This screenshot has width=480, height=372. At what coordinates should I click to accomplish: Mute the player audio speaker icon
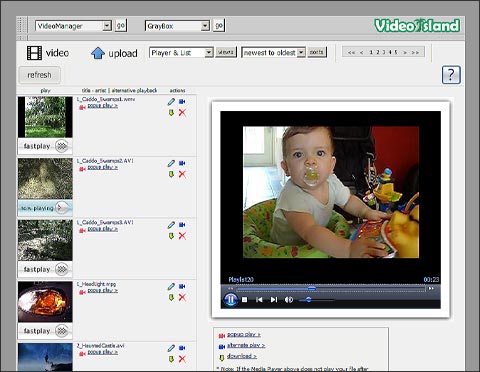pyautogui.click(x=288, y=300)
